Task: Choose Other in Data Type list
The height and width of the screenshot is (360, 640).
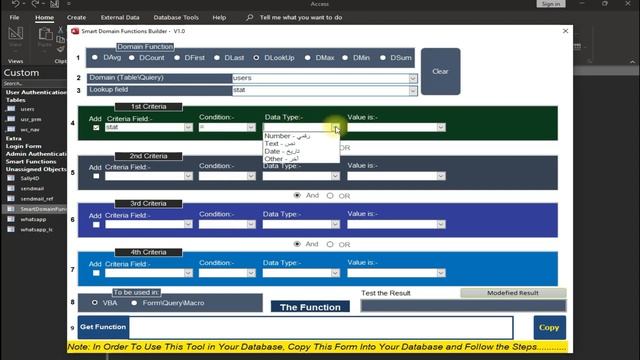Action: (x=301, y=159)
